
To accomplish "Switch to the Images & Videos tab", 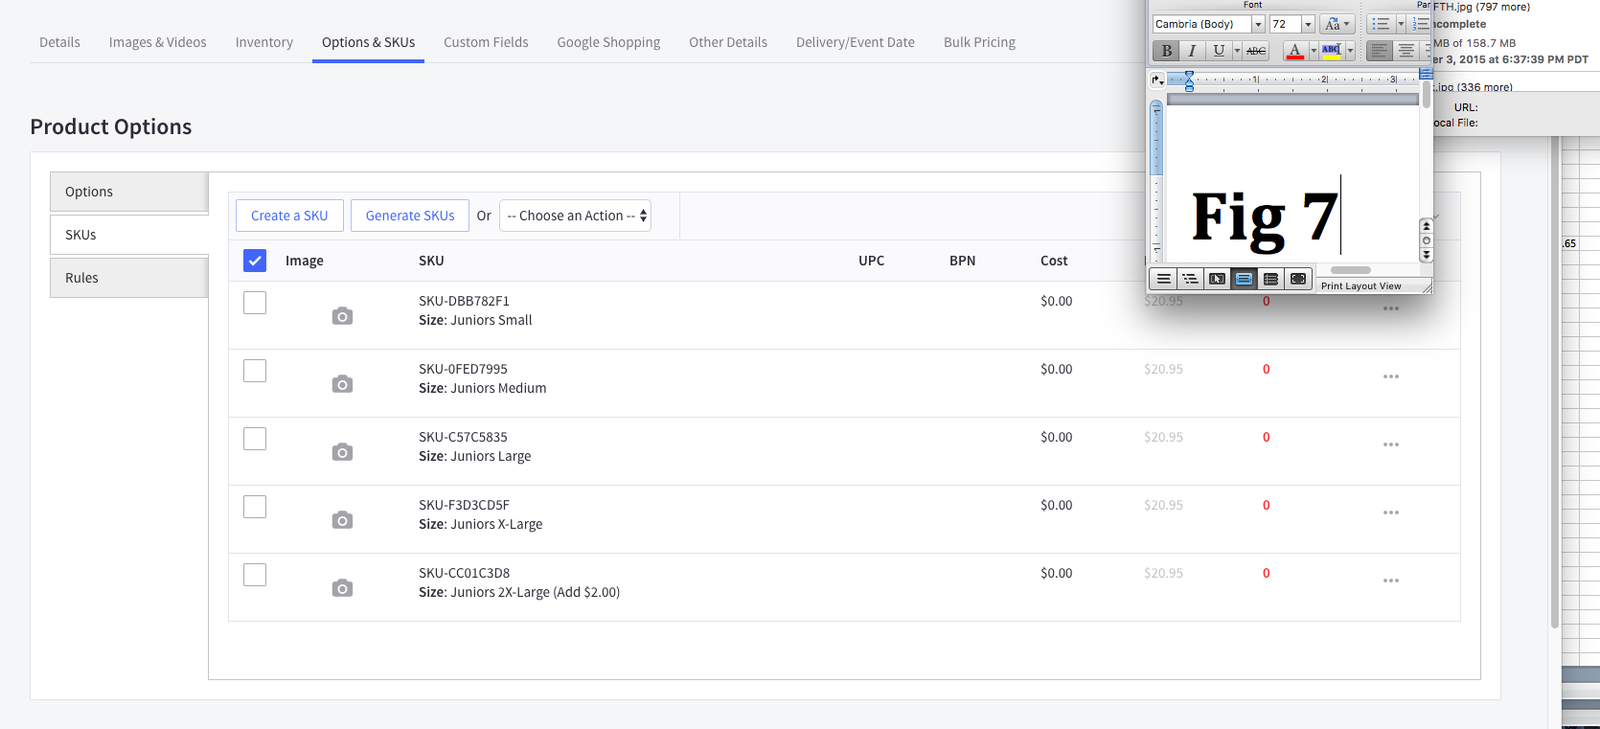I will coord(158,42).
